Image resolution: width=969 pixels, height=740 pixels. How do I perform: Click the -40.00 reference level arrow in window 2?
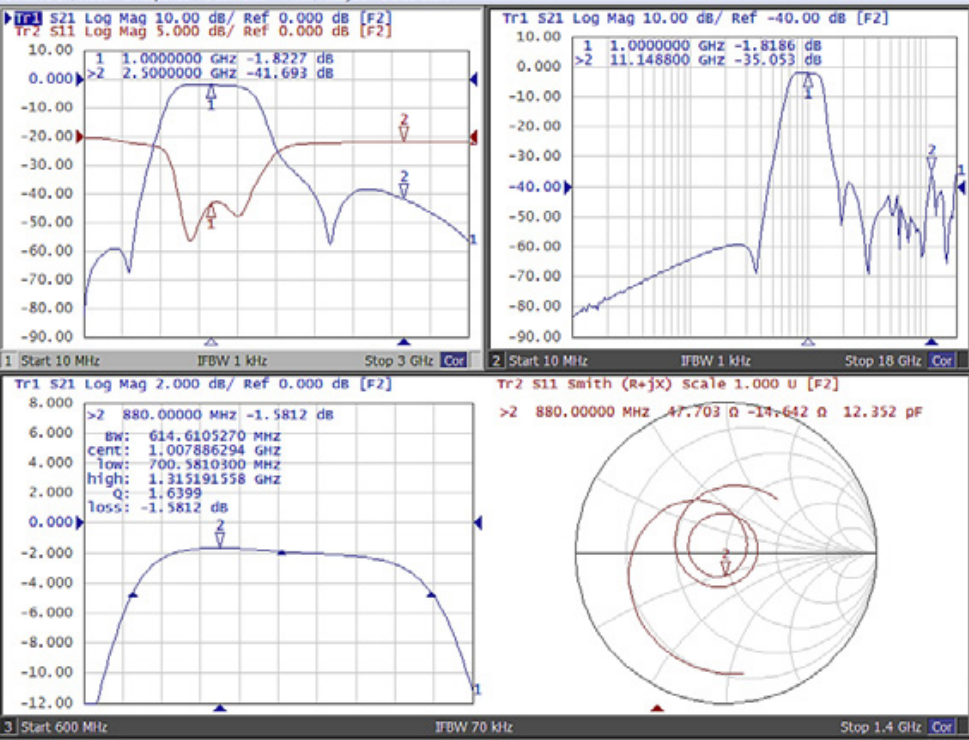pyautogui.click(x=567, y=187)
